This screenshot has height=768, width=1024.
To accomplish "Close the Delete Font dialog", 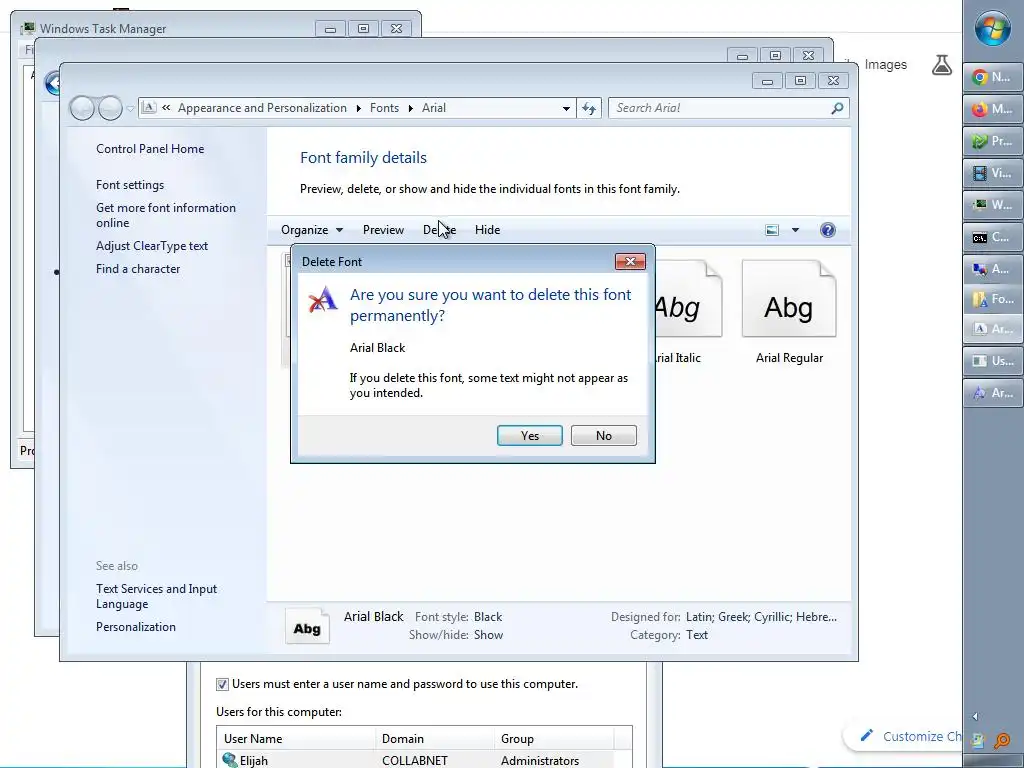I will [630, 261].
